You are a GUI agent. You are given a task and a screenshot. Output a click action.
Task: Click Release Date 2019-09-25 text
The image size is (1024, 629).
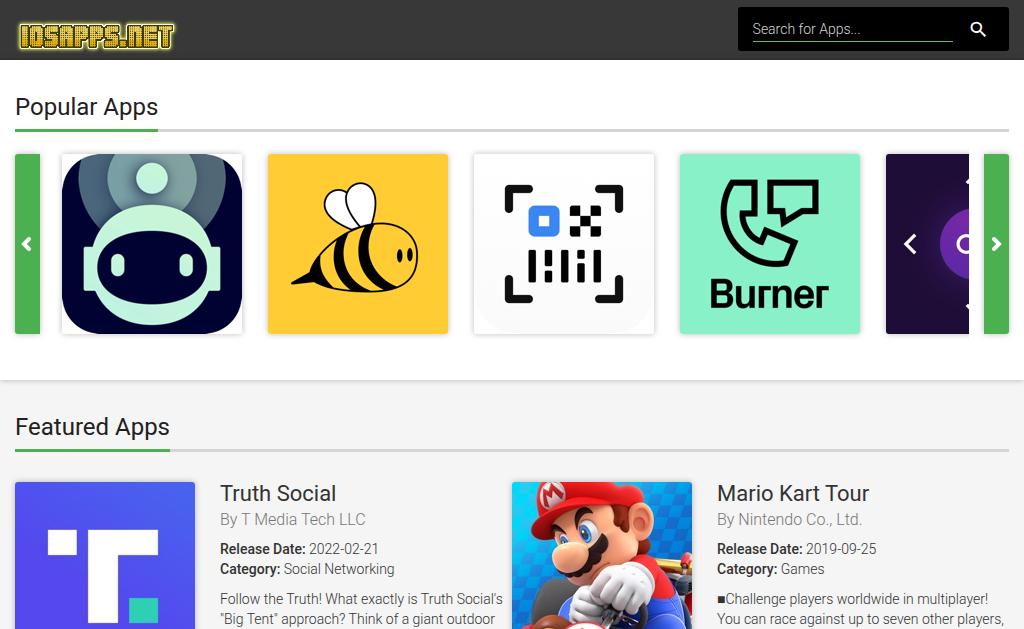click(797, 549)
